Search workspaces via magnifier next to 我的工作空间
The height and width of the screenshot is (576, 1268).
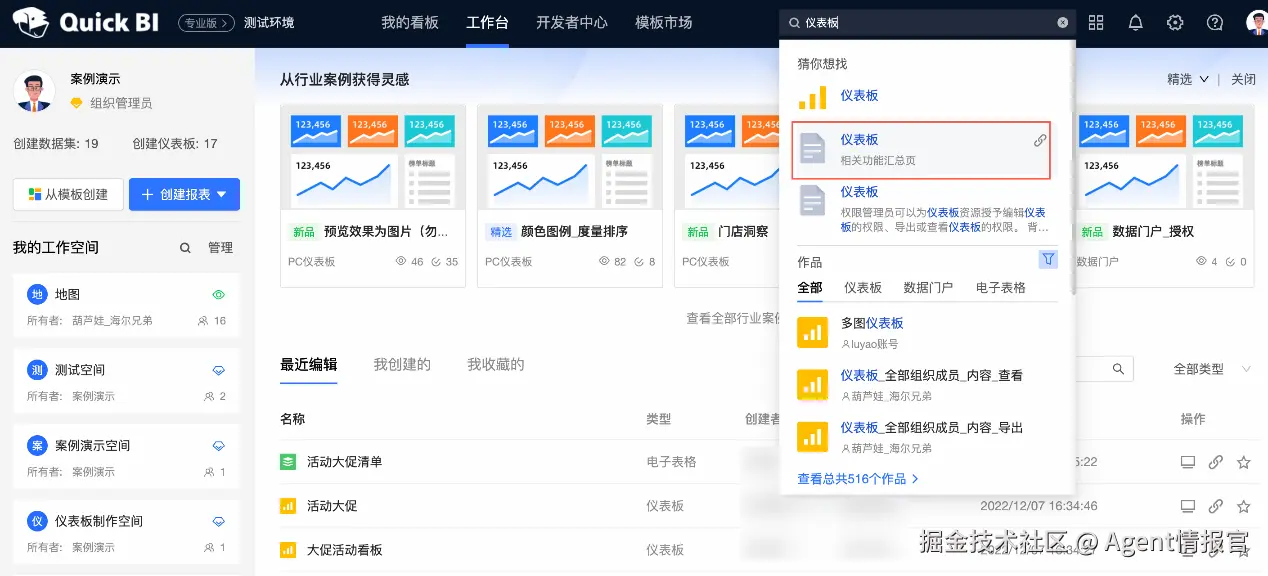(x=185, y=248)
